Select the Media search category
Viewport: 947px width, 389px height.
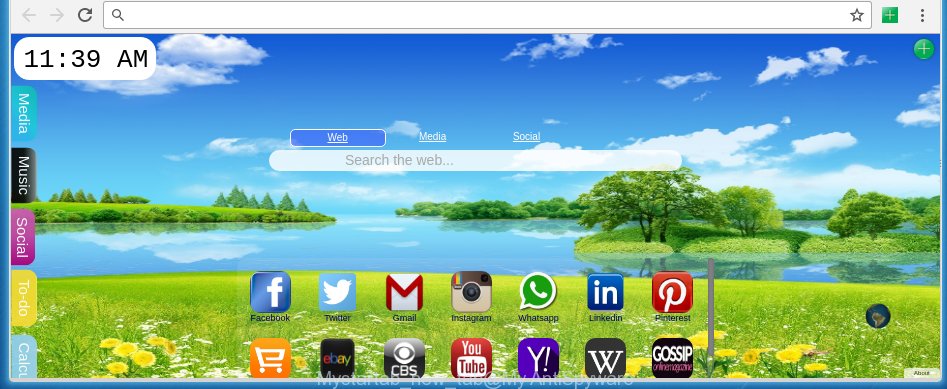[x=432, y=137]
